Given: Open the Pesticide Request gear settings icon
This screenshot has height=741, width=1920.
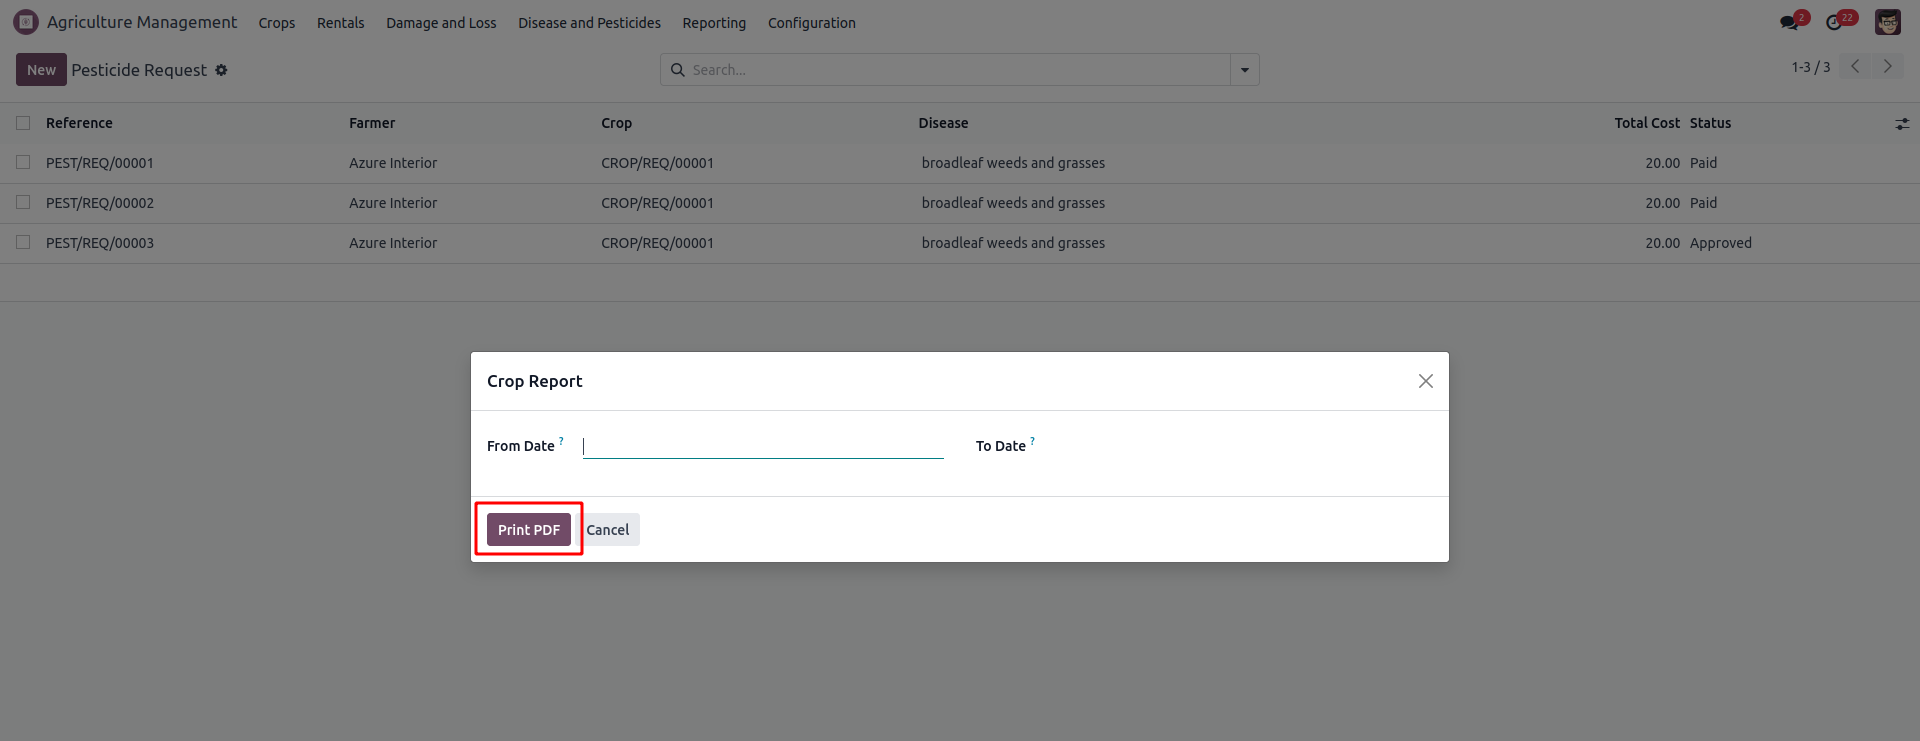Looking at the screenshot, I should tap(221, 70).
